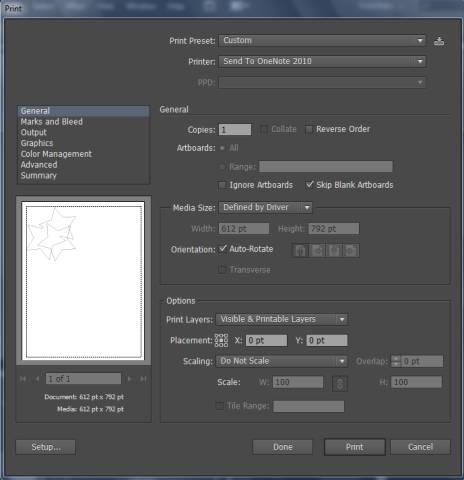Click the Overlap stepper arrows
The image size is (464, 480).
pyautogui.click(x=395, y=361)
